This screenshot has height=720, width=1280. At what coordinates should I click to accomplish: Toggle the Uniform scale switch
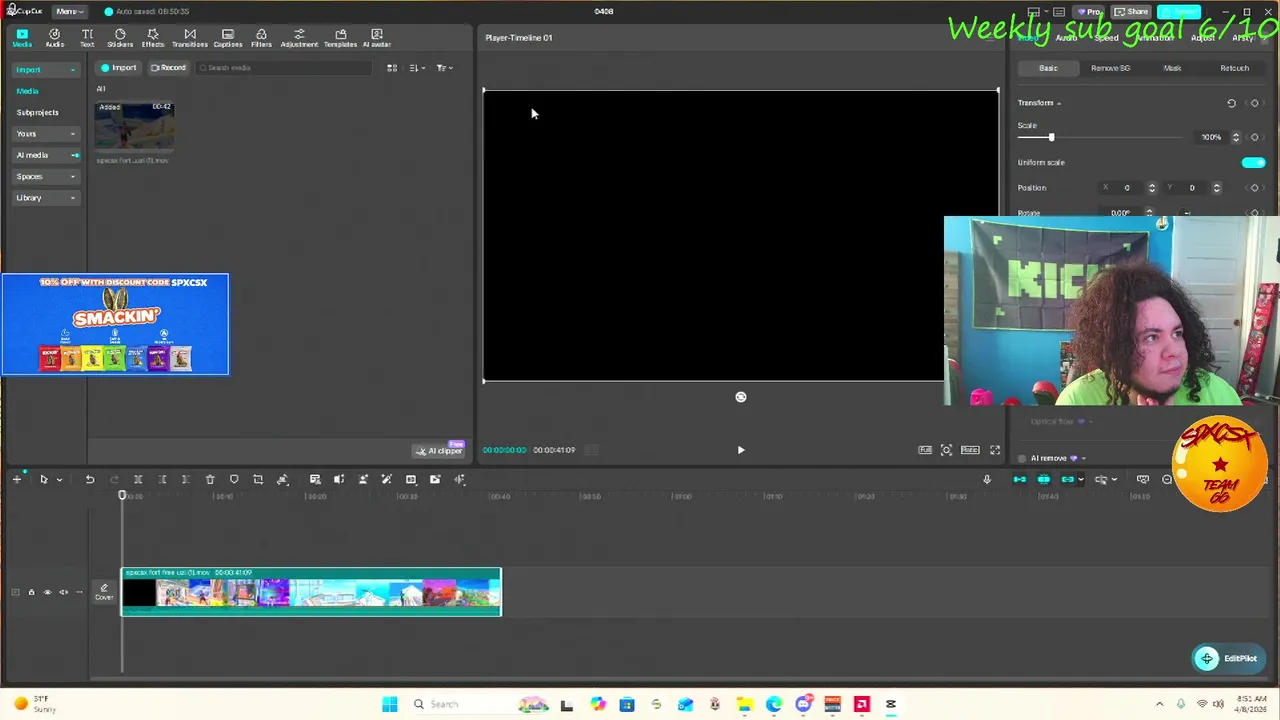1253,162
